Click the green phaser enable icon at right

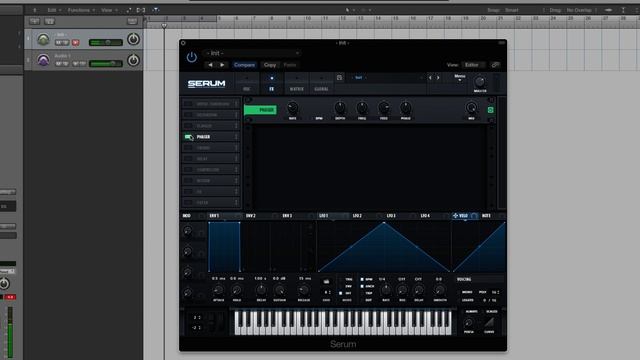point(491,110)
